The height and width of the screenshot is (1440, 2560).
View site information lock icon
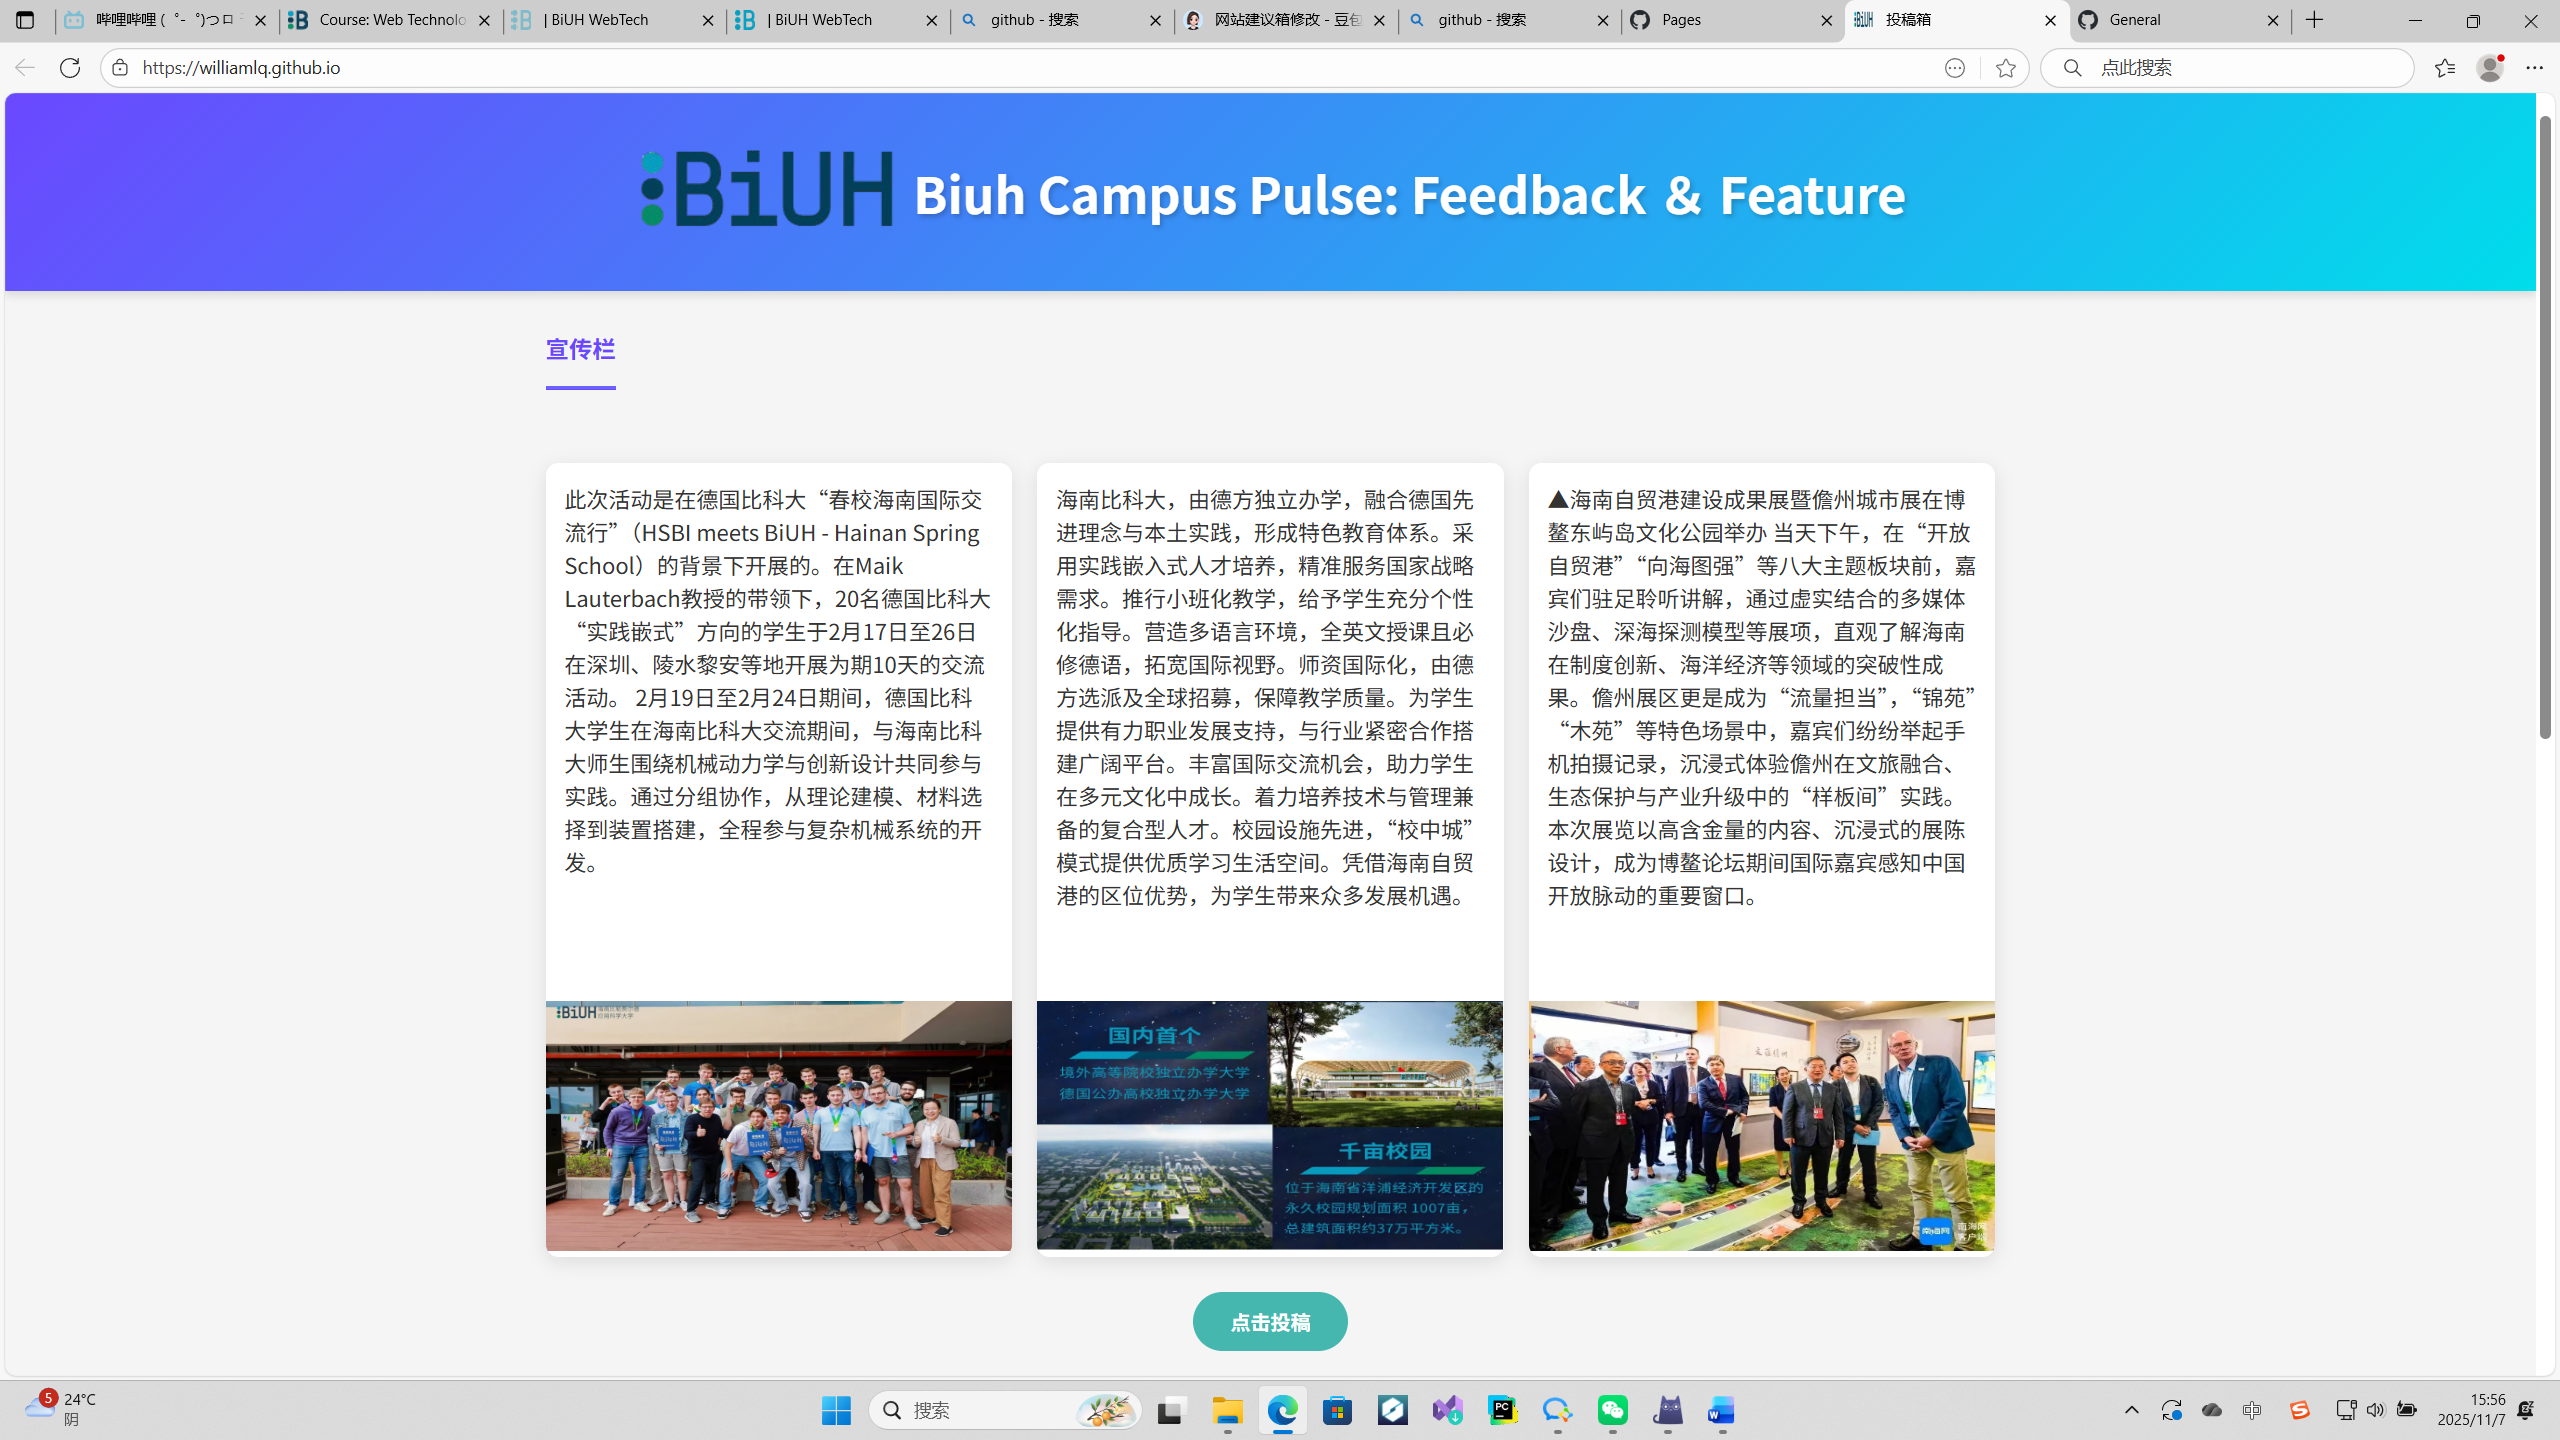120,68
